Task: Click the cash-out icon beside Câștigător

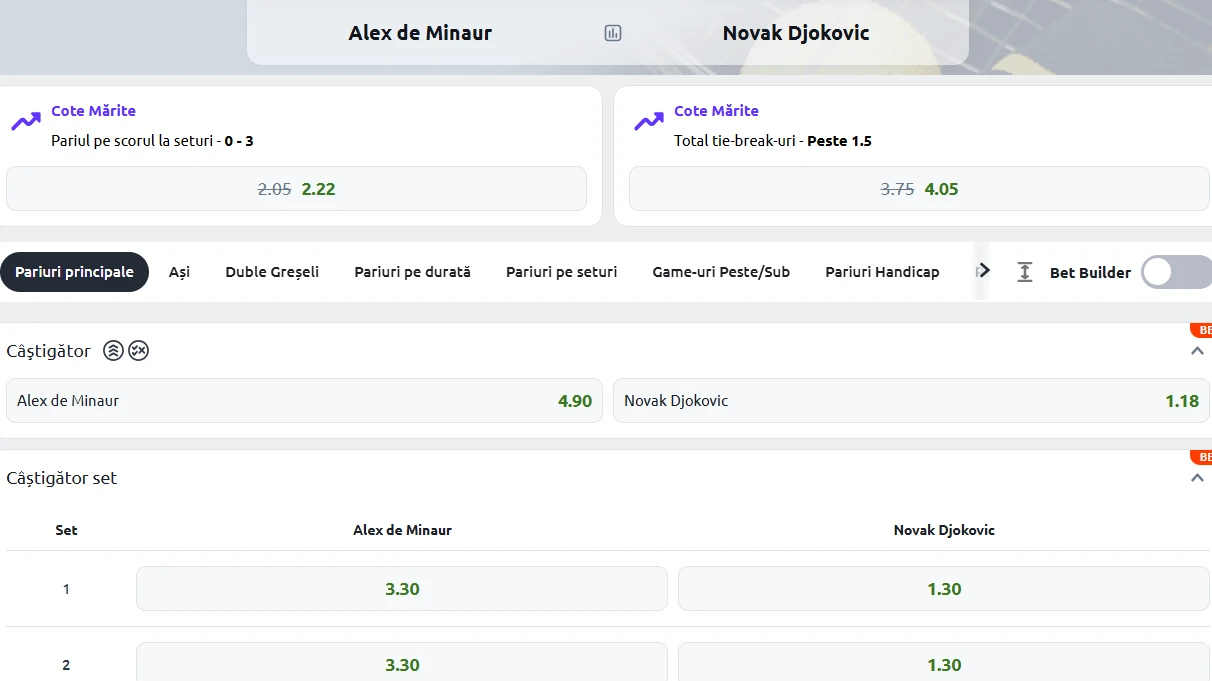Action: [139, 351]
